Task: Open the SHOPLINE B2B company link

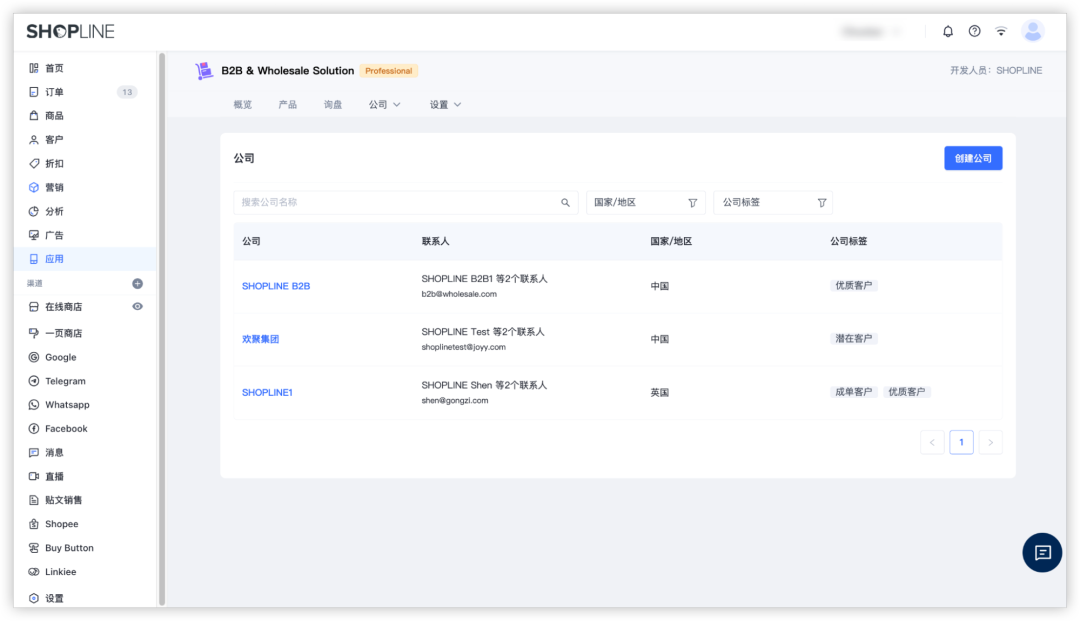Action: [276, 285]
